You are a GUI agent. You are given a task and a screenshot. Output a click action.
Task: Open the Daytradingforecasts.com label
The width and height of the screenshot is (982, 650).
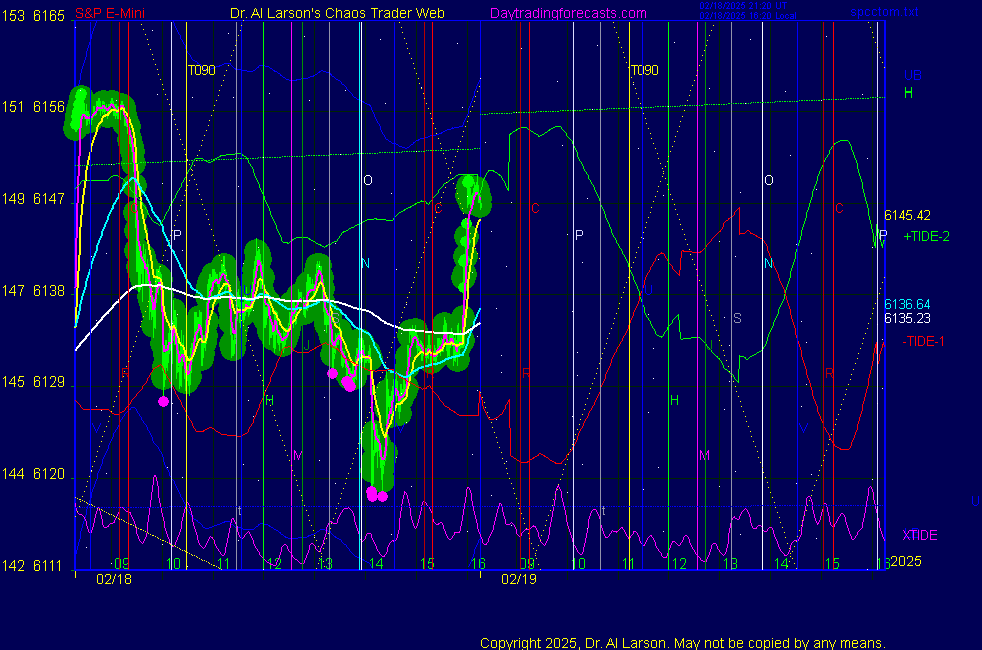click(568, 14)
